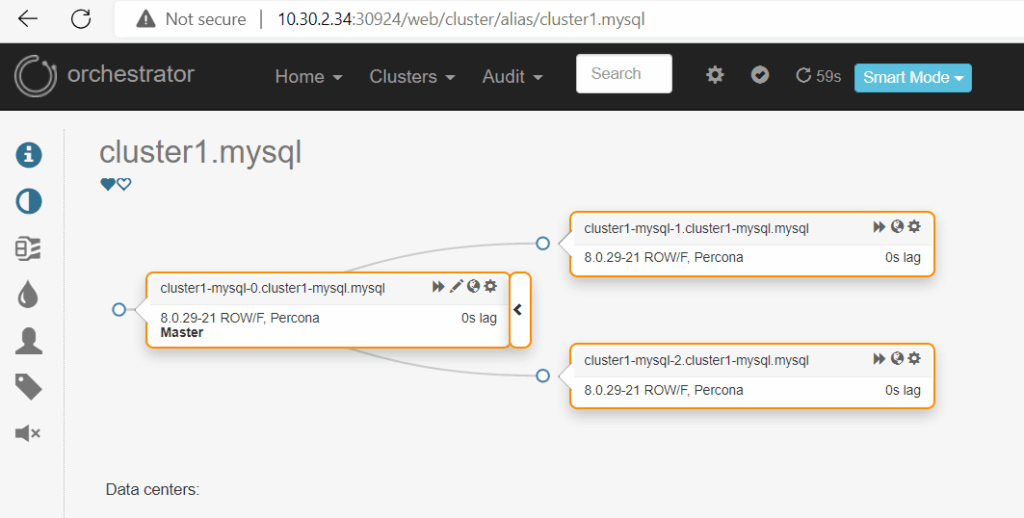The width and height of the screenshot is (1024, 518).
Task: Click the cluster1-mysql-1.cluster1-mysql.mysql hostname
Action: (x=696, y=229)
